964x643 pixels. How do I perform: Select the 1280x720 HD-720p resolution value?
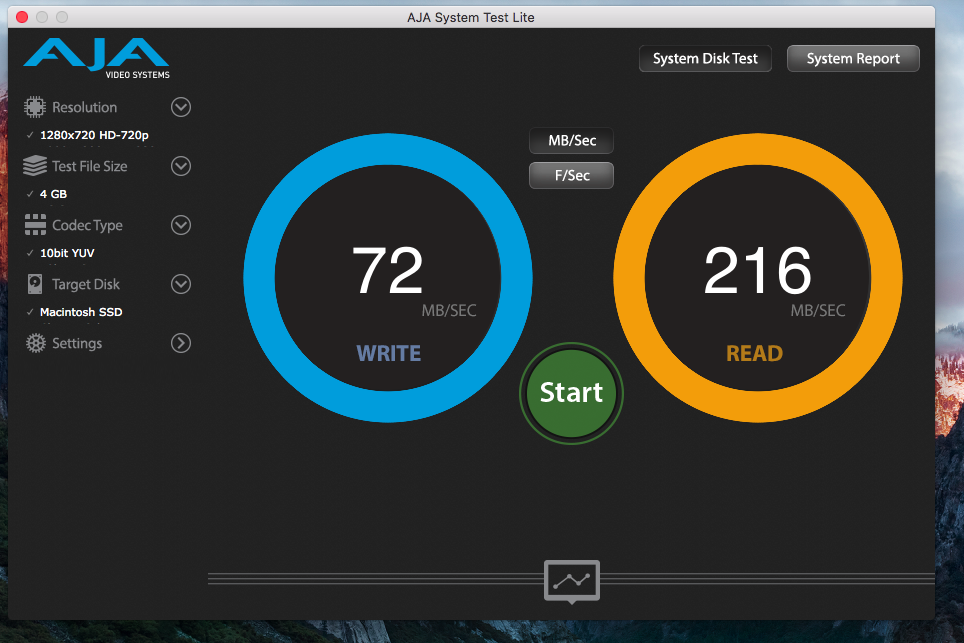point(94,135)
